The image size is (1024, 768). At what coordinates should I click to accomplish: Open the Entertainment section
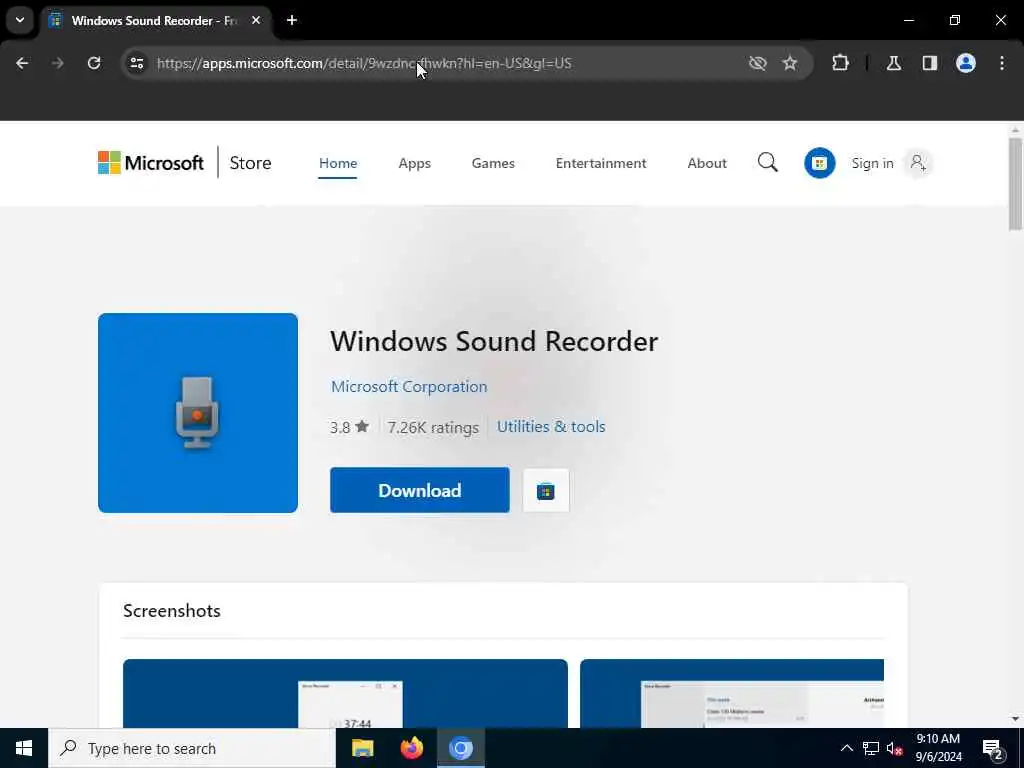601,163
